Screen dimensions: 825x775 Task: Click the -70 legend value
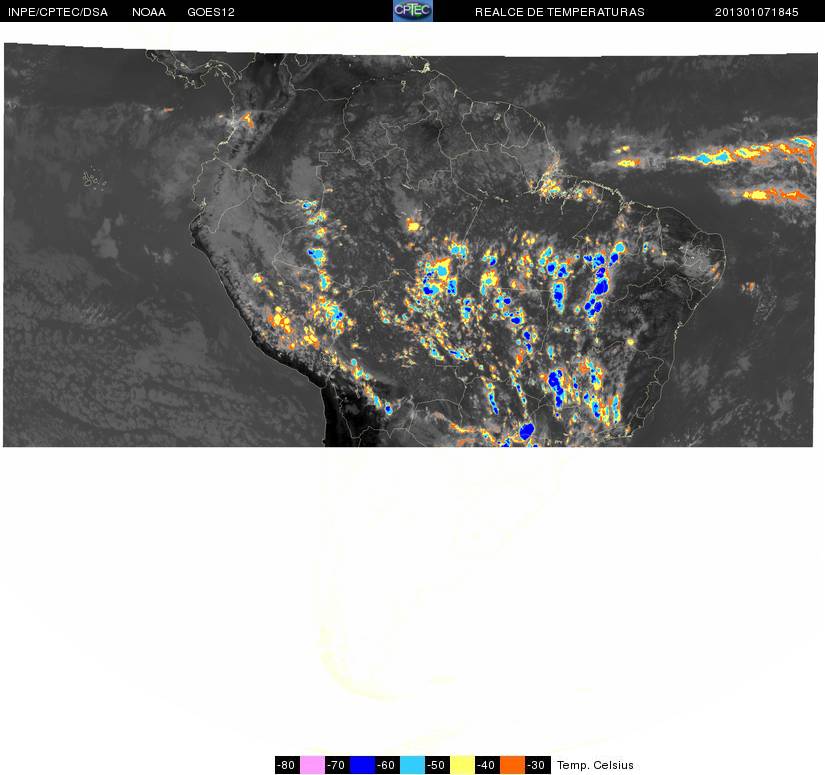coord(337,764)
